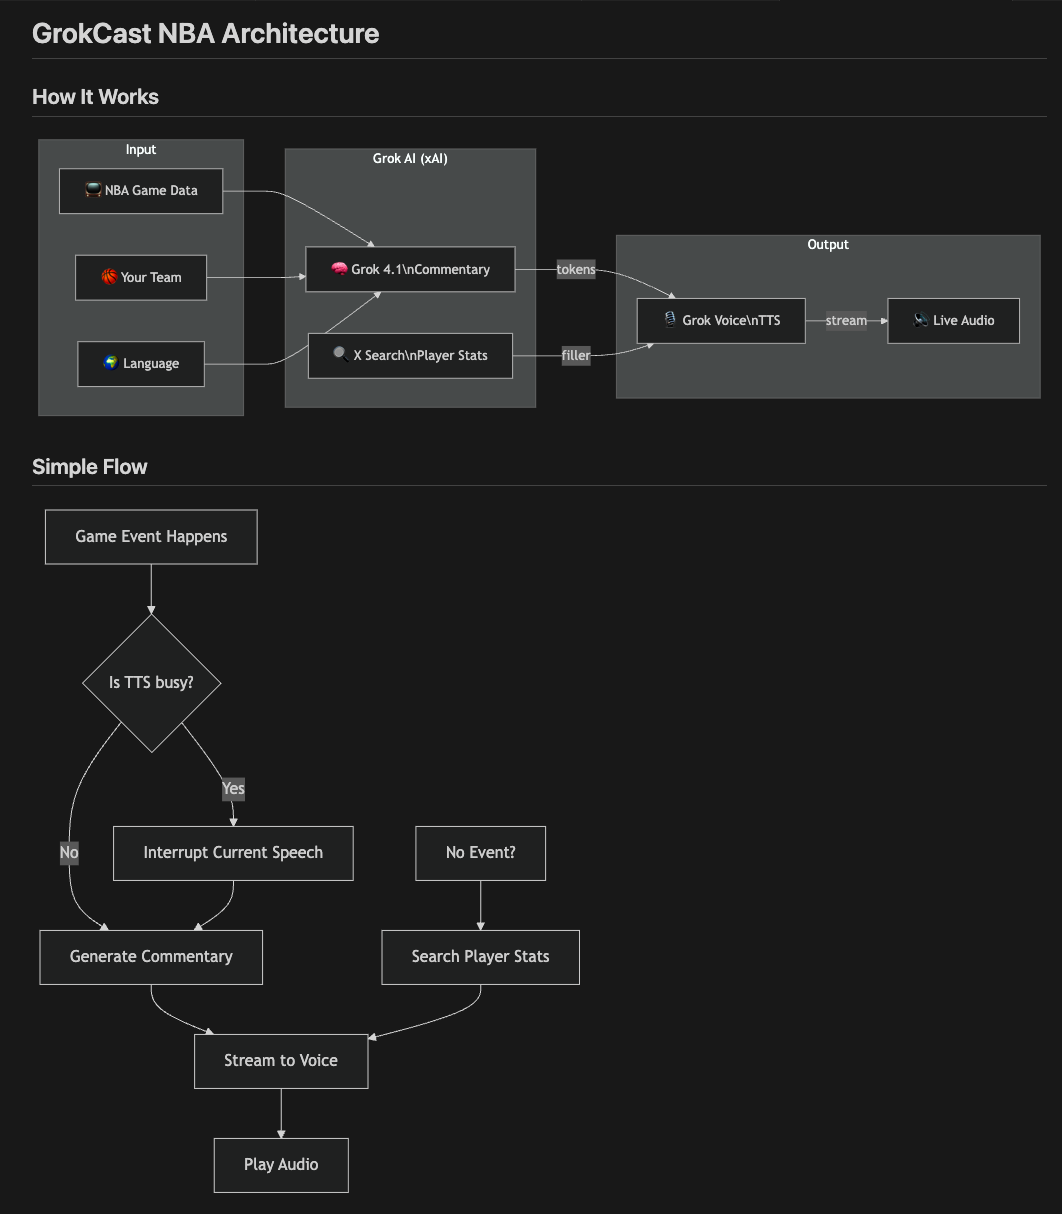
Task: Select the Play Audio box
Action: point(281,1165)
